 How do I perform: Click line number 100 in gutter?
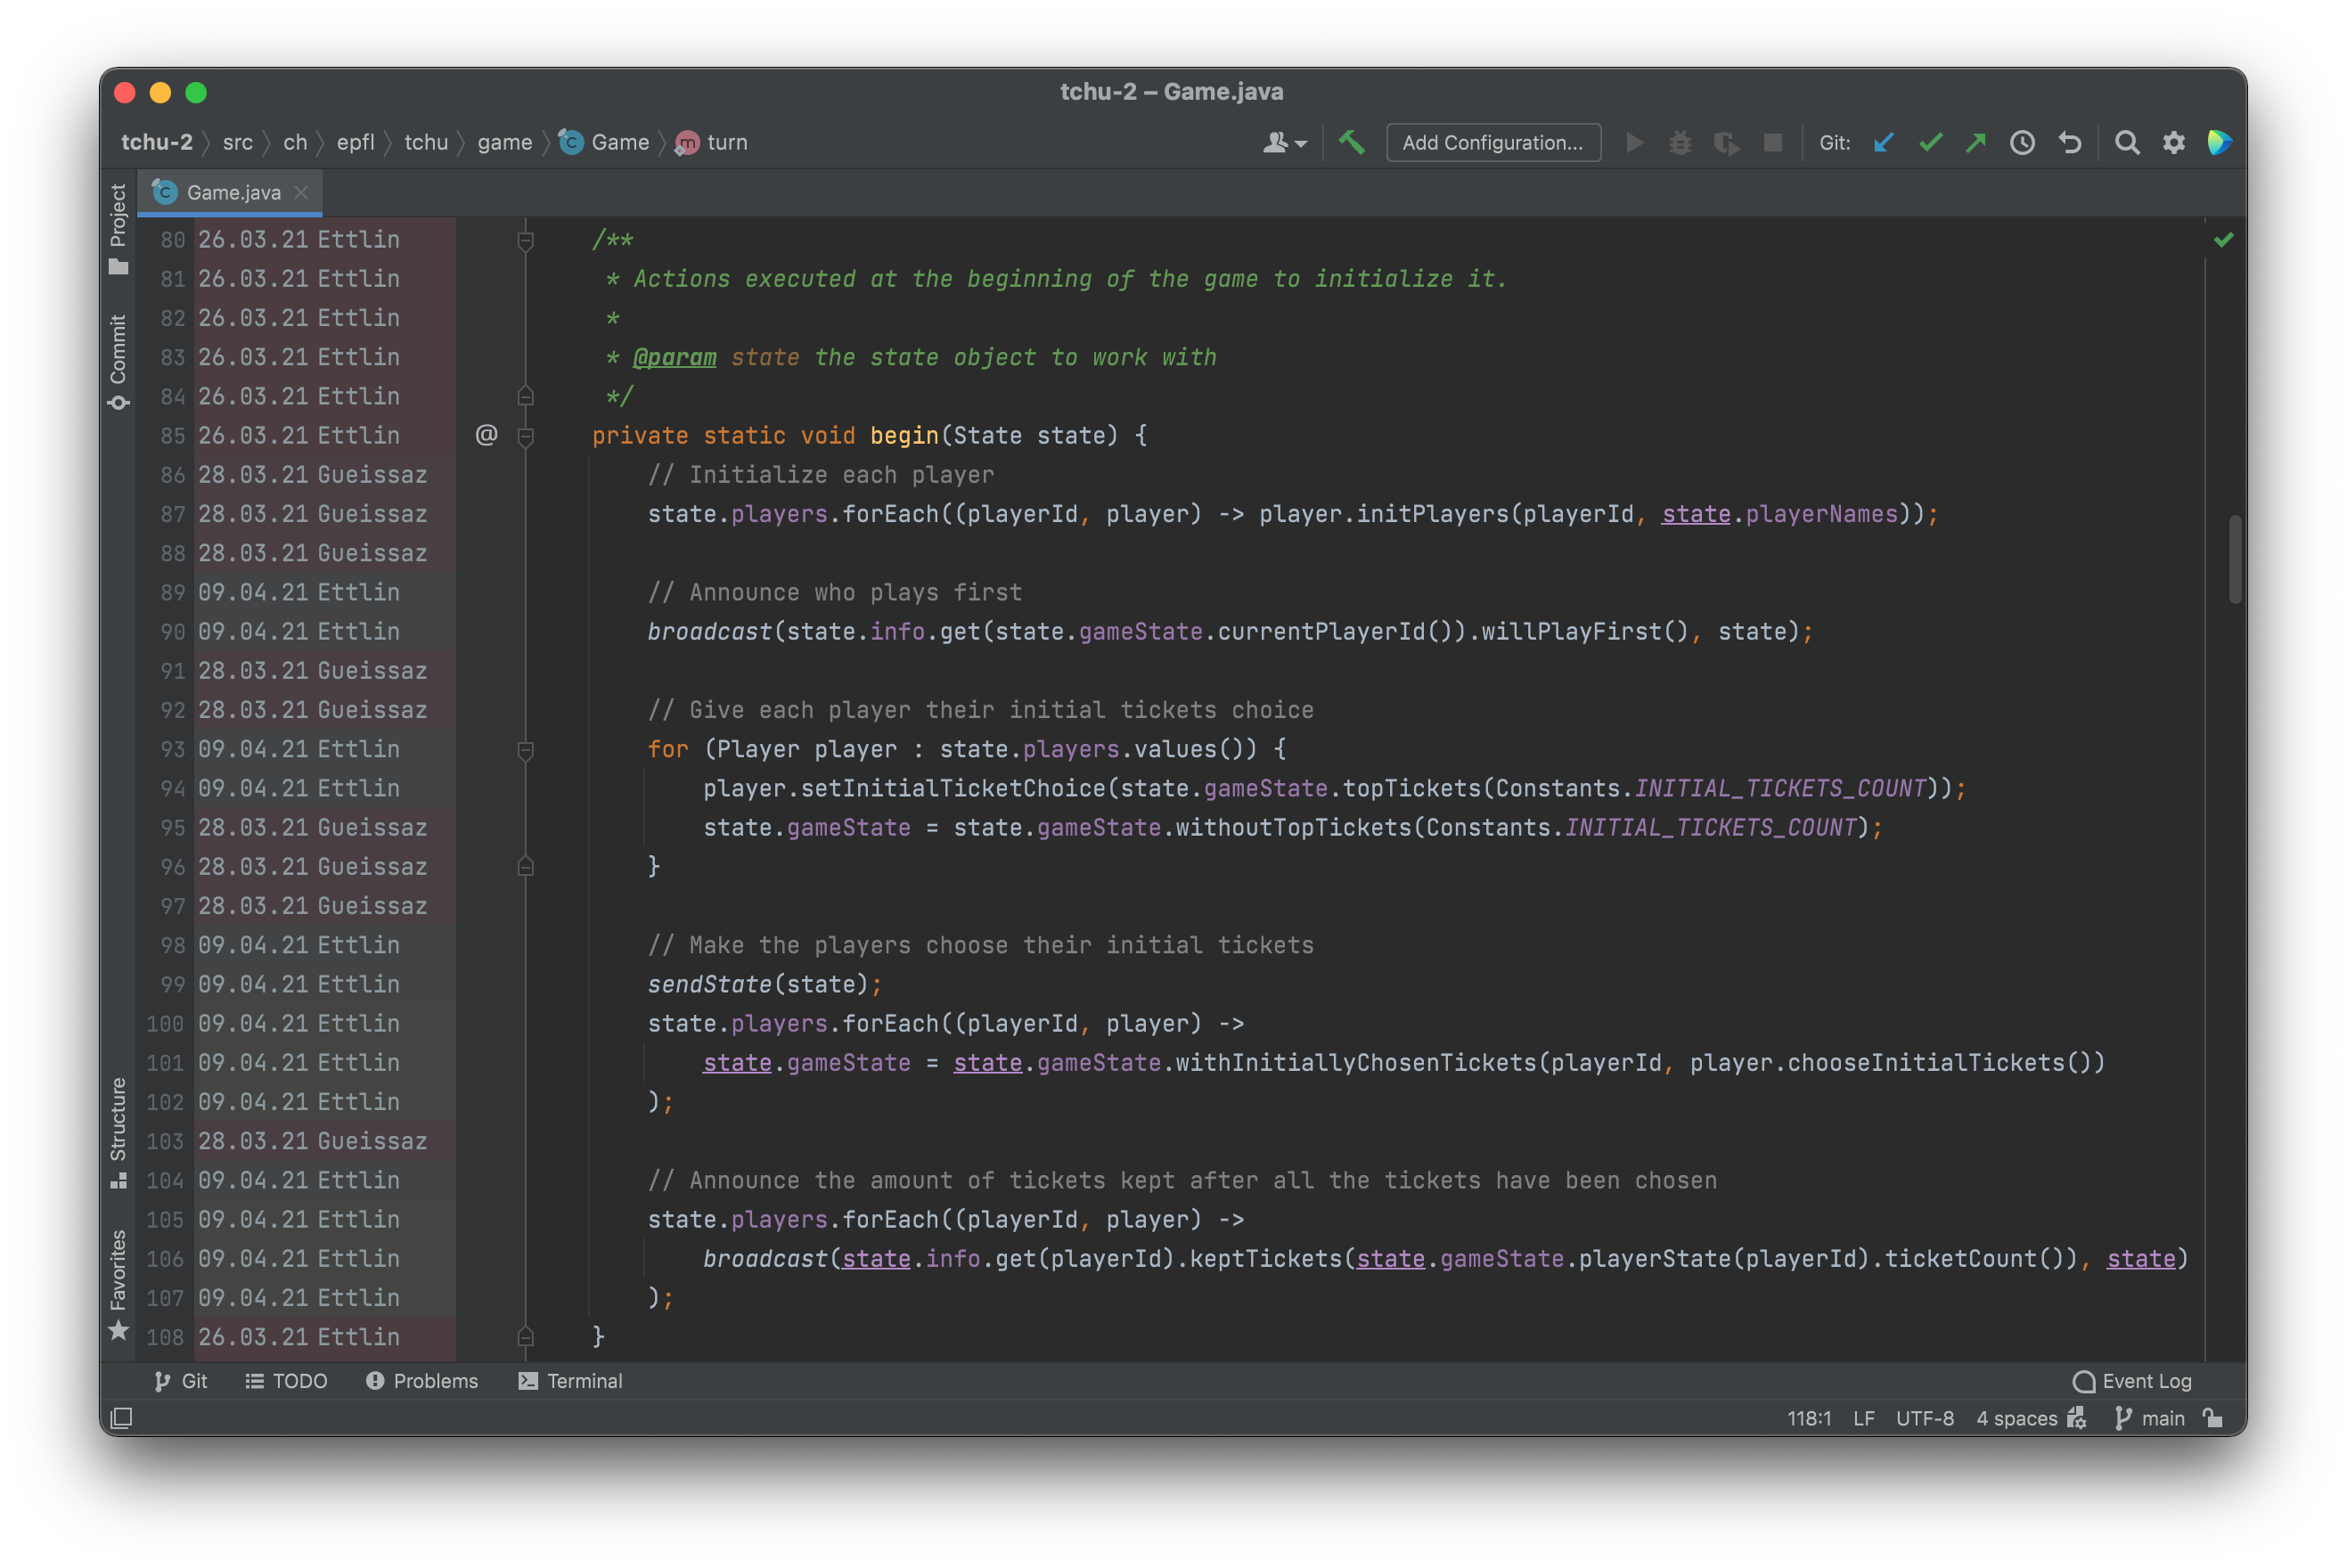click(165, 1024)
